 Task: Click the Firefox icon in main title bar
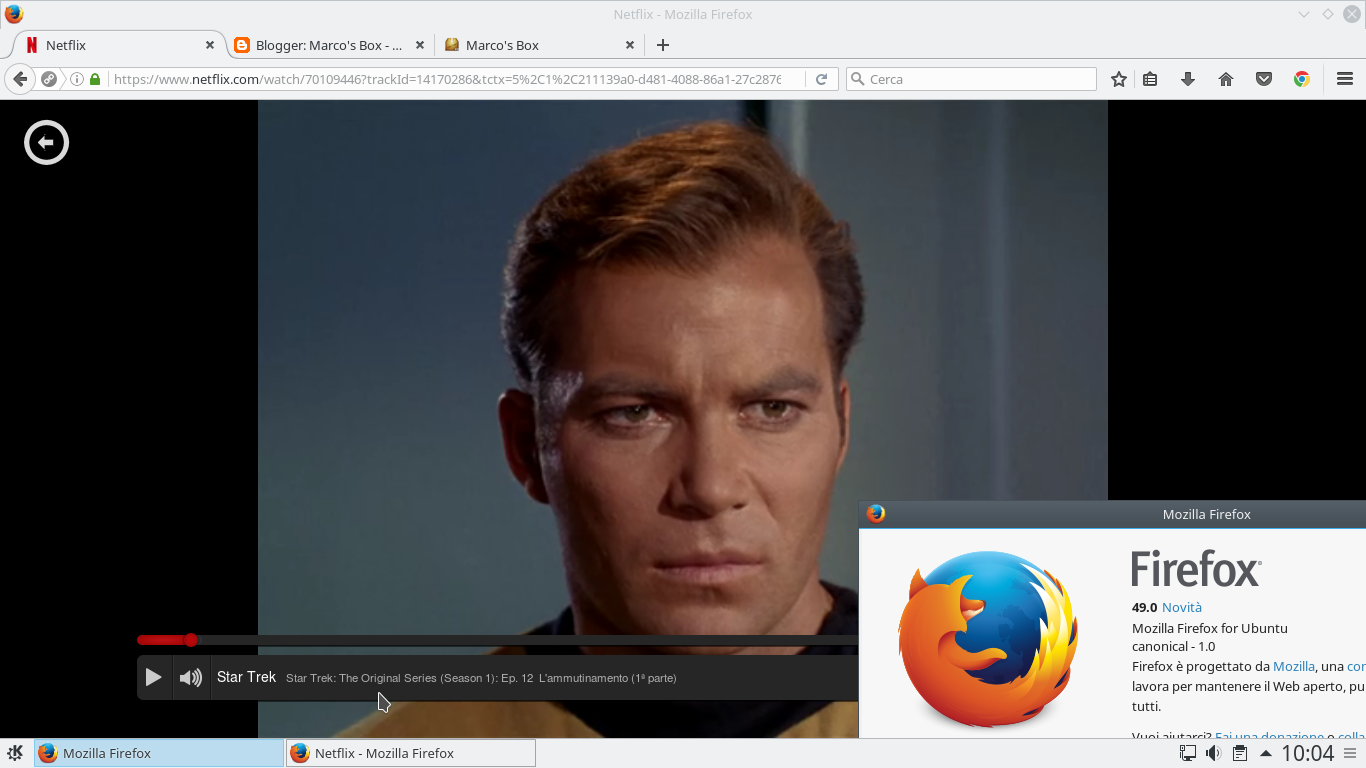pyautogui.click(x=14, y=14)
